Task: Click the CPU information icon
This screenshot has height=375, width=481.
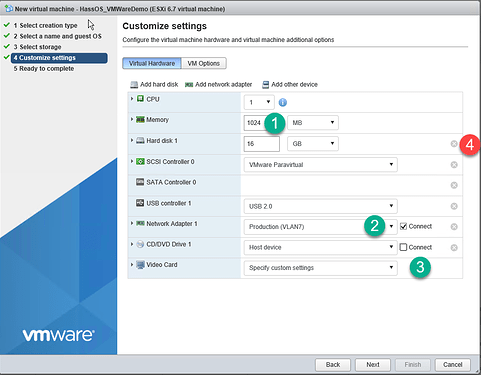Action: tap(283, 102)
